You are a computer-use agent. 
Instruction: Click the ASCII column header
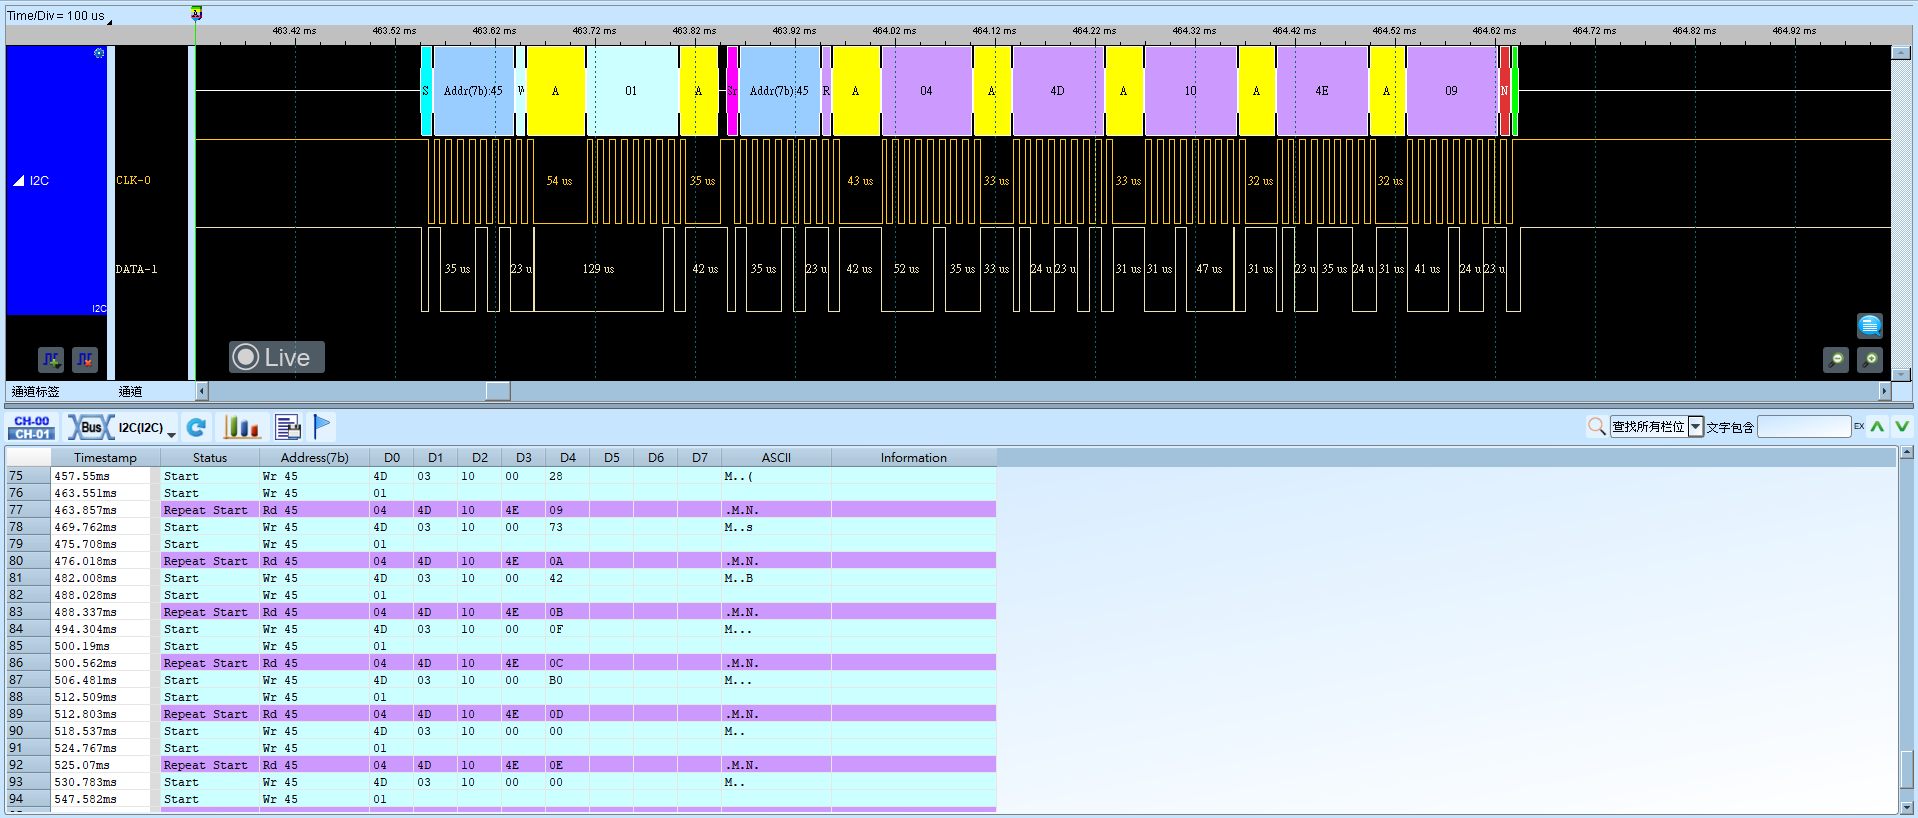(776, 458)
